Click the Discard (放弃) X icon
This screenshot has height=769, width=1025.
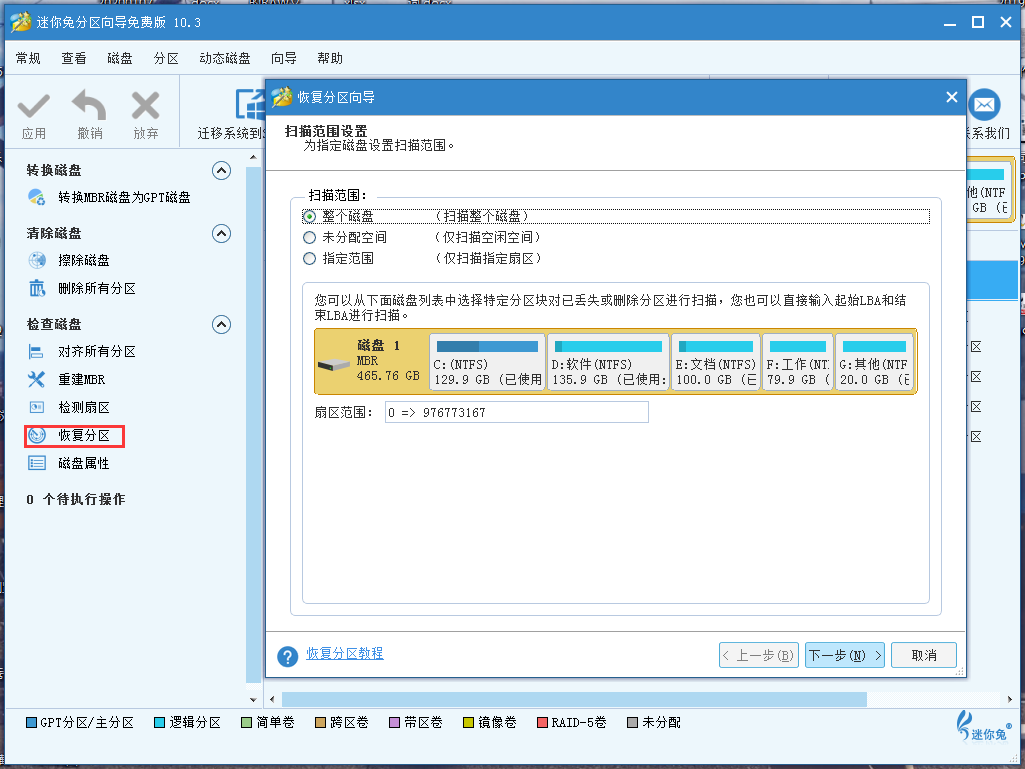[145, 106]
